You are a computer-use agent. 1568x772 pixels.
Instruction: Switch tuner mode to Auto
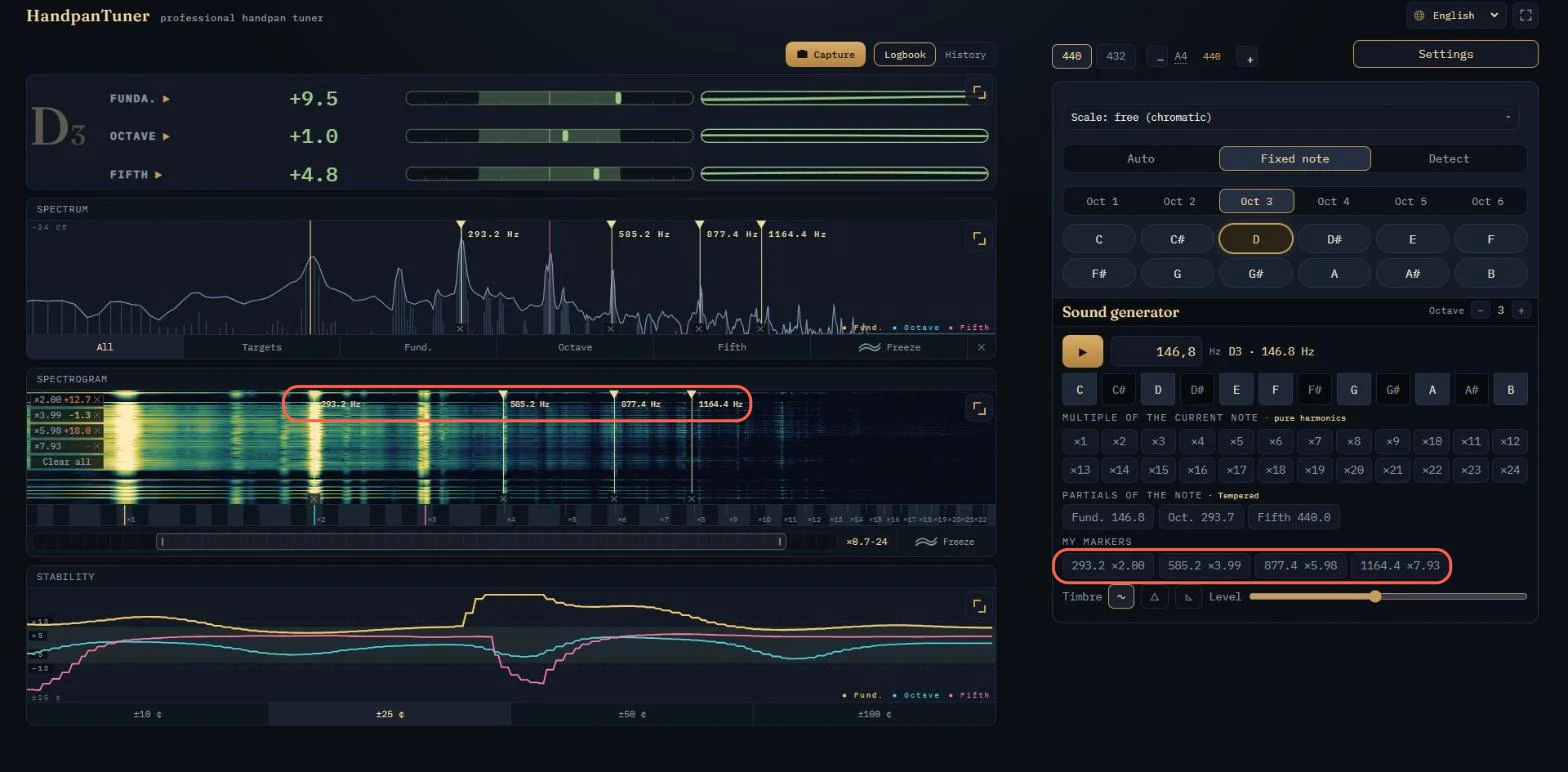tap(1140, 158)
